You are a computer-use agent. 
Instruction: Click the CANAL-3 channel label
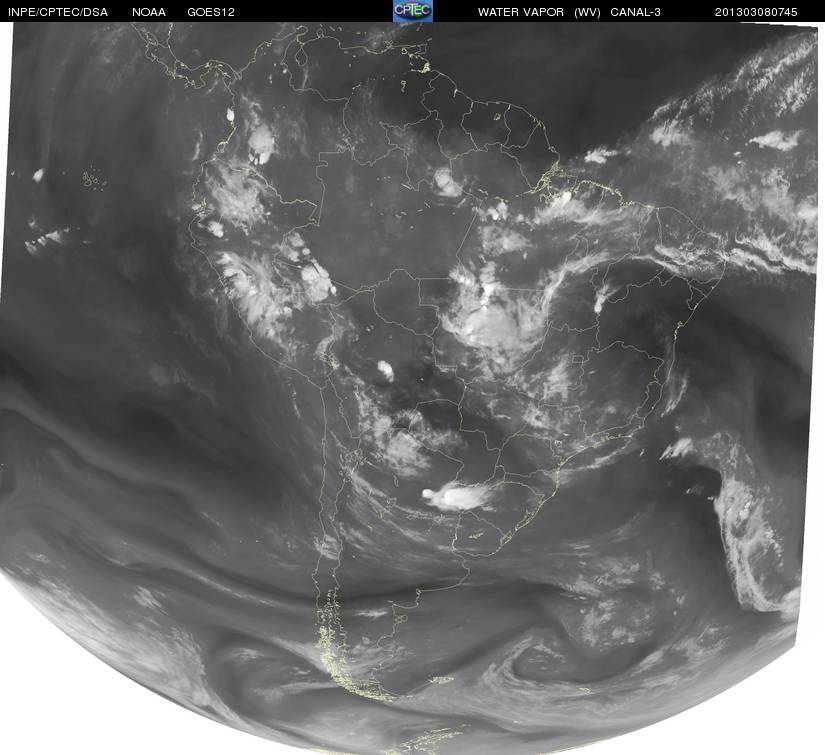pyautogui.click(x=636, y=12)
